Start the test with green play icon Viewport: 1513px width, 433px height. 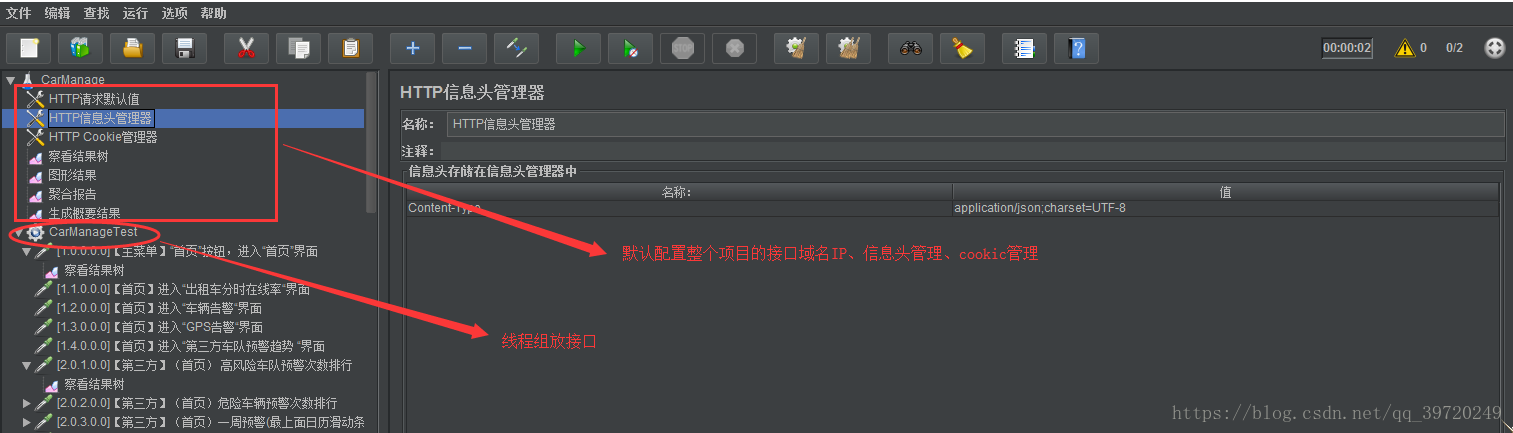[577, 47]
